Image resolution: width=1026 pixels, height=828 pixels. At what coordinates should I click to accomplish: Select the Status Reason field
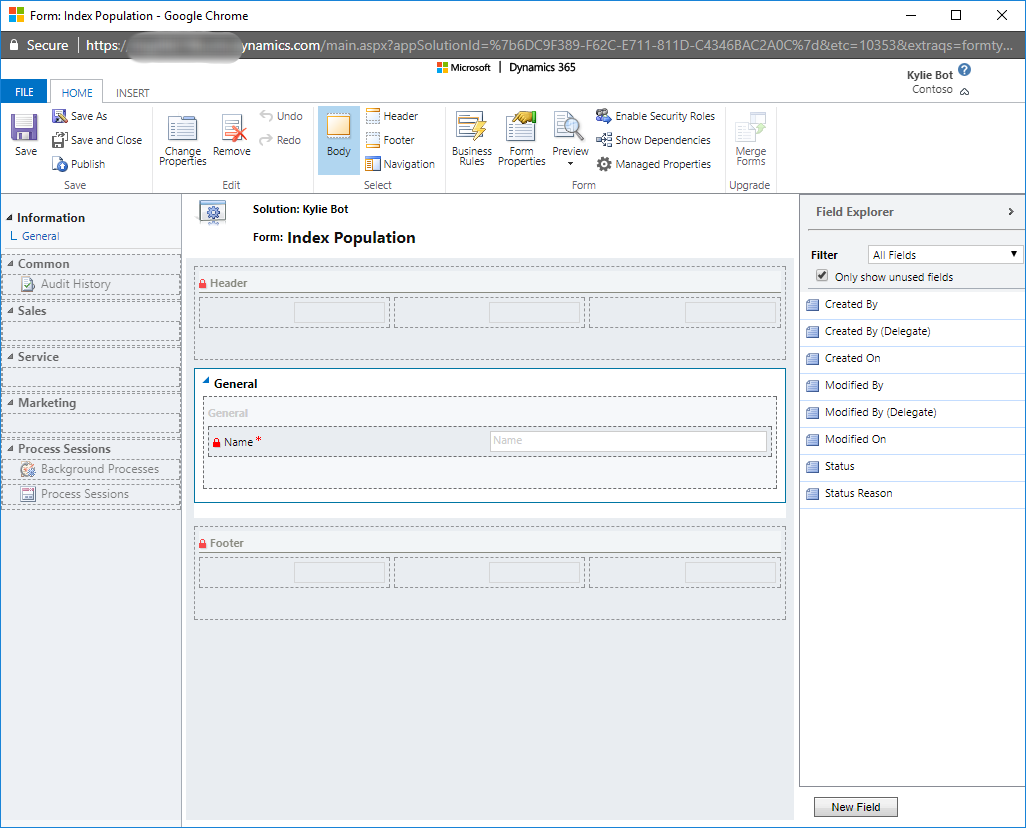912,494
